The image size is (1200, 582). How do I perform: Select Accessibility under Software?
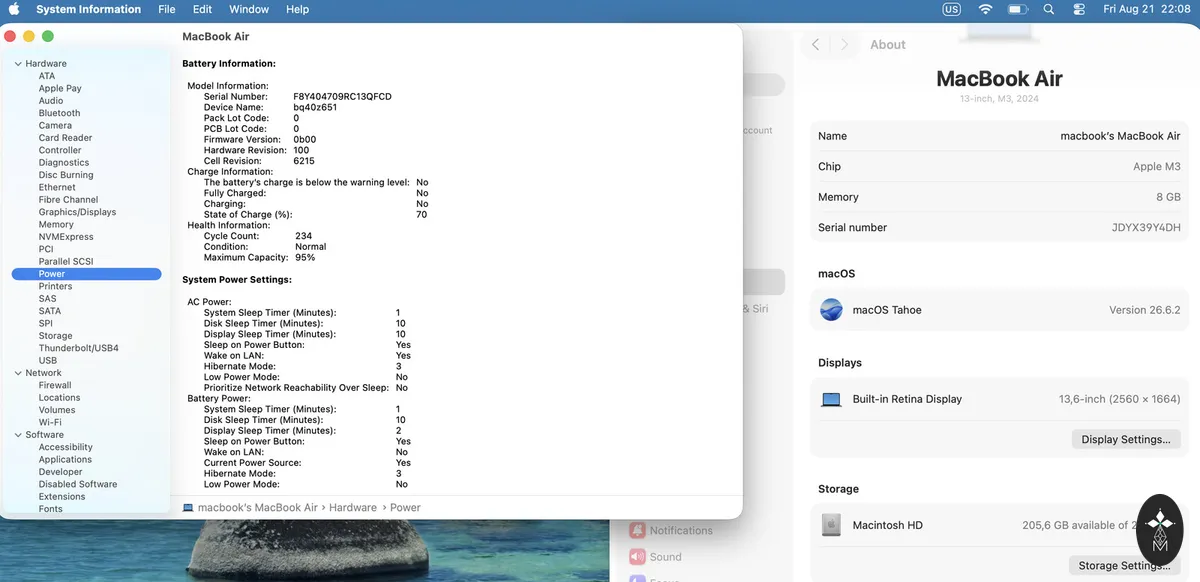pyautogui.click(x=66, y=447)
